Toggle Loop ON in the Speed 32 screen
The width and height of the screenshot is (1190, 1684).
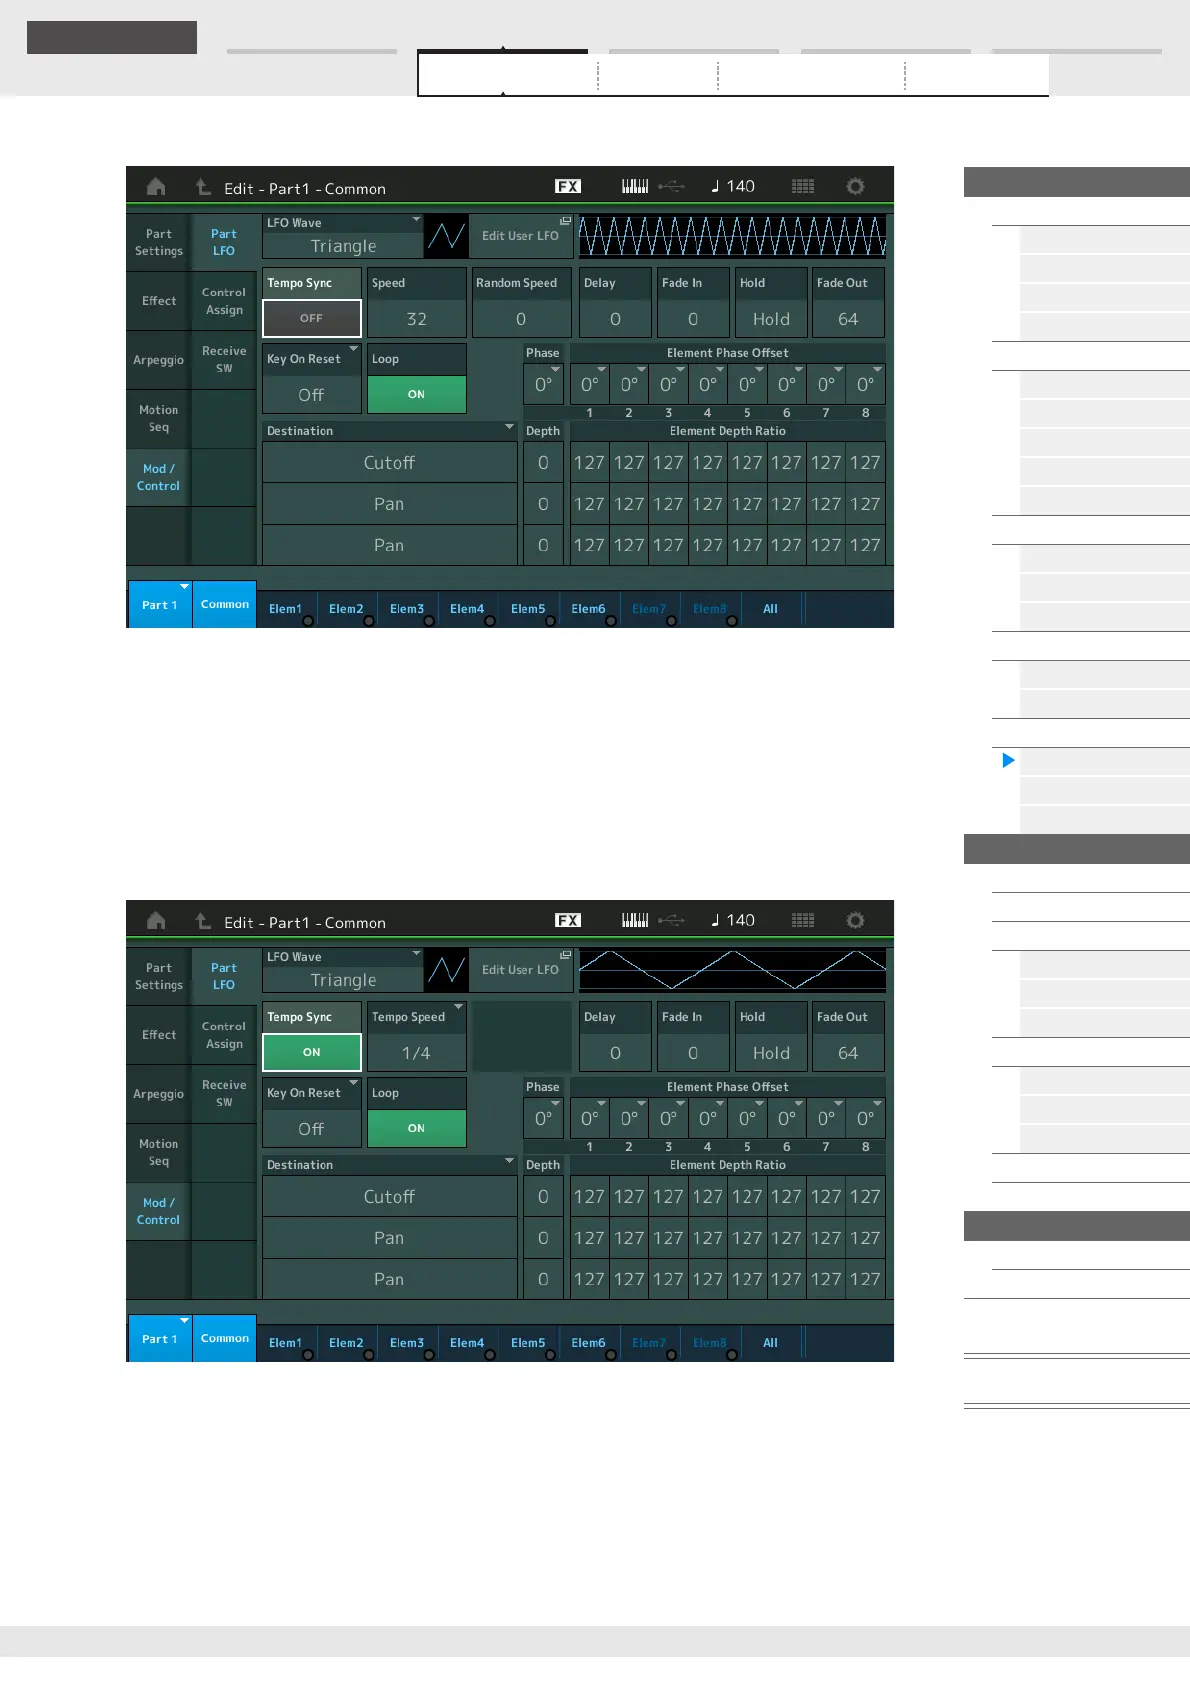(x=417, y=394)
